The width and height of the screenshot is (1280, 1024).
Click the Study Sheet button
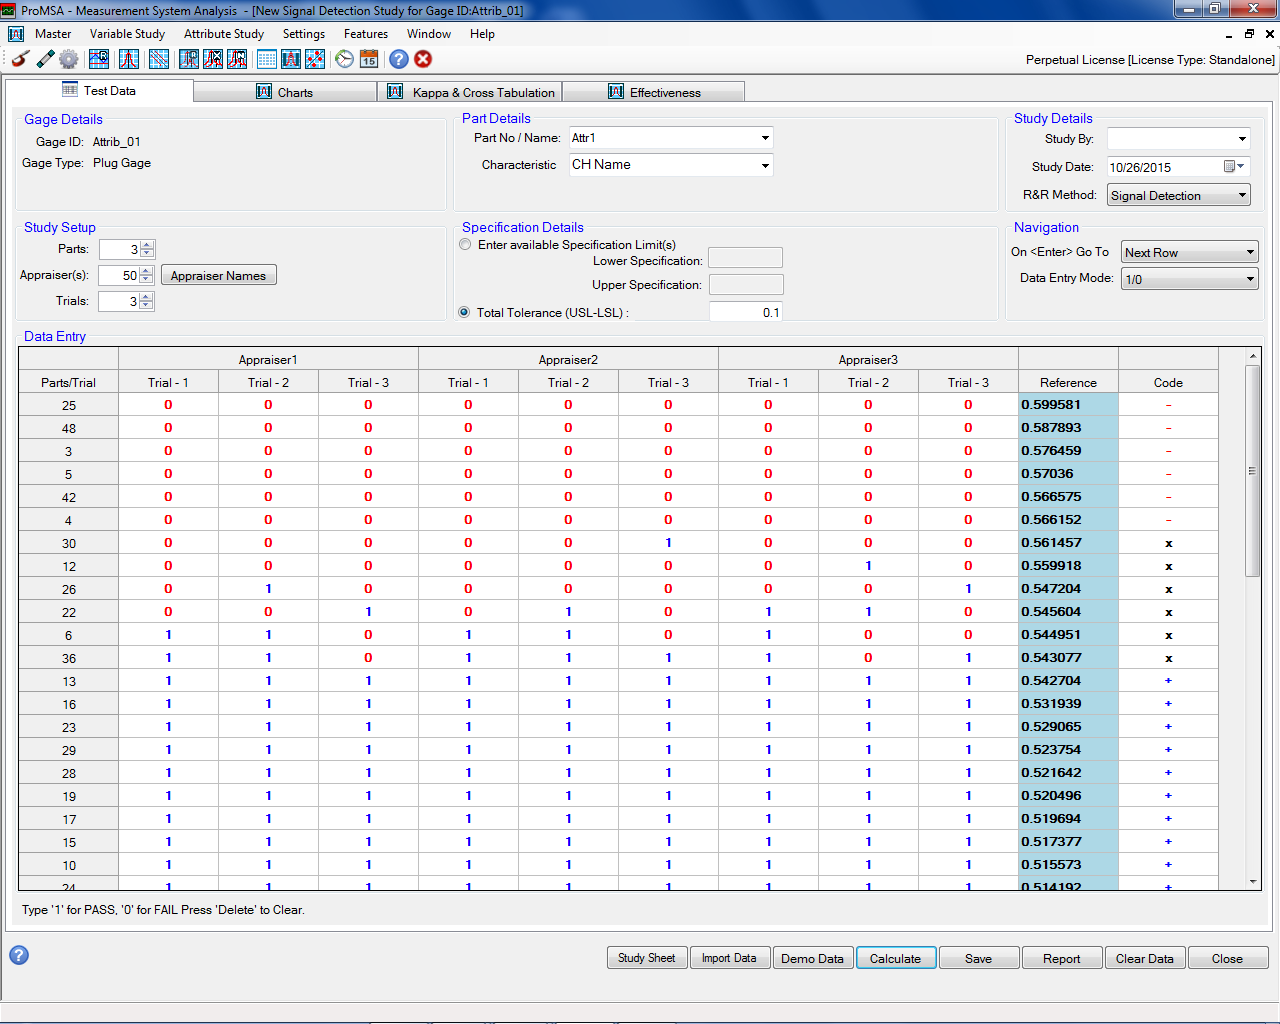point(646,958)
